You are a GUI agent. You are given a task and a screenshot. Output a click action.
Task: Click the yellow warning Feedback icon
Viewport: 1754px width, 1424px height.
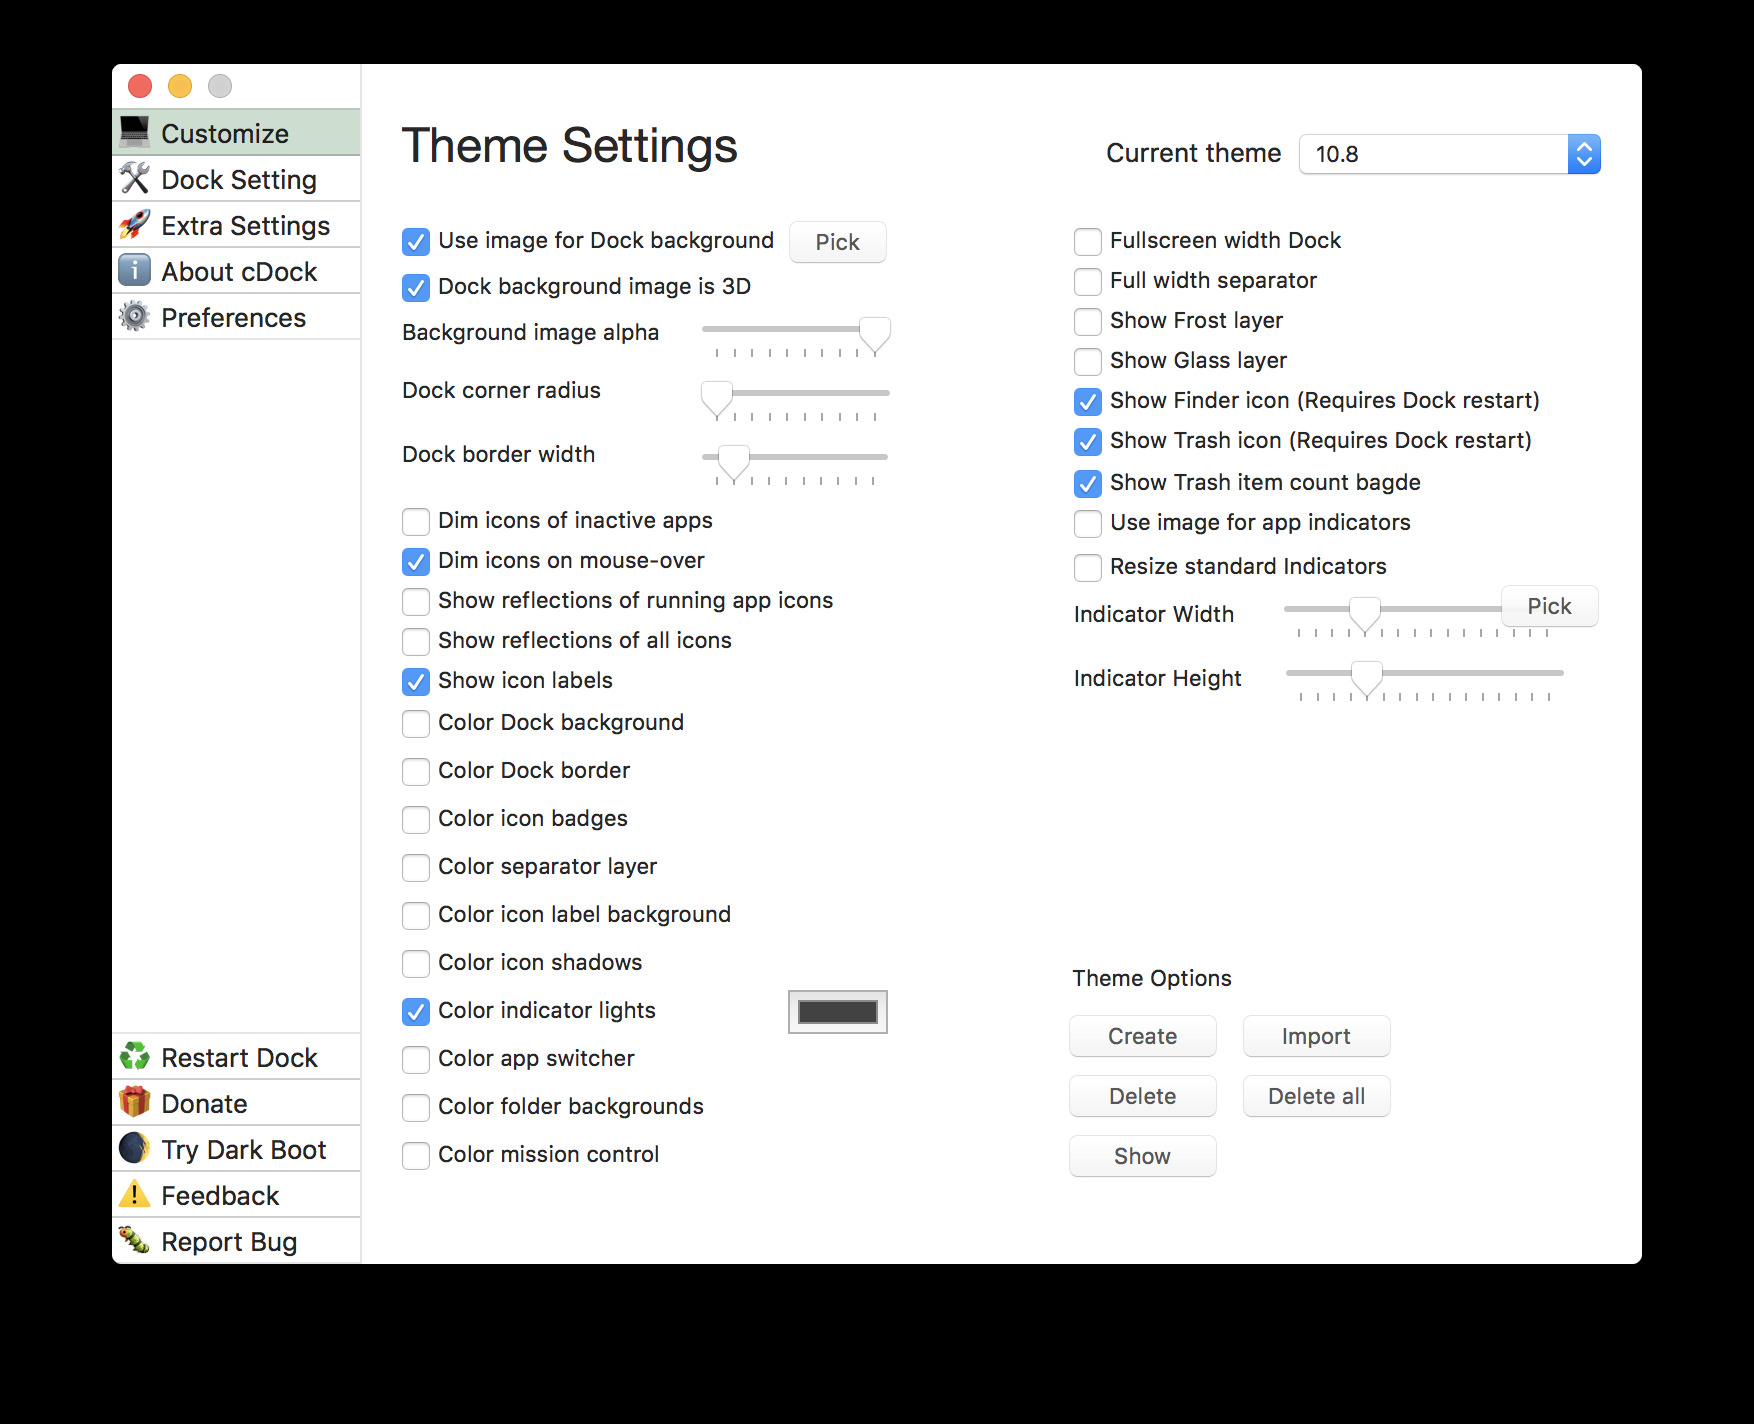(134, 1195)
